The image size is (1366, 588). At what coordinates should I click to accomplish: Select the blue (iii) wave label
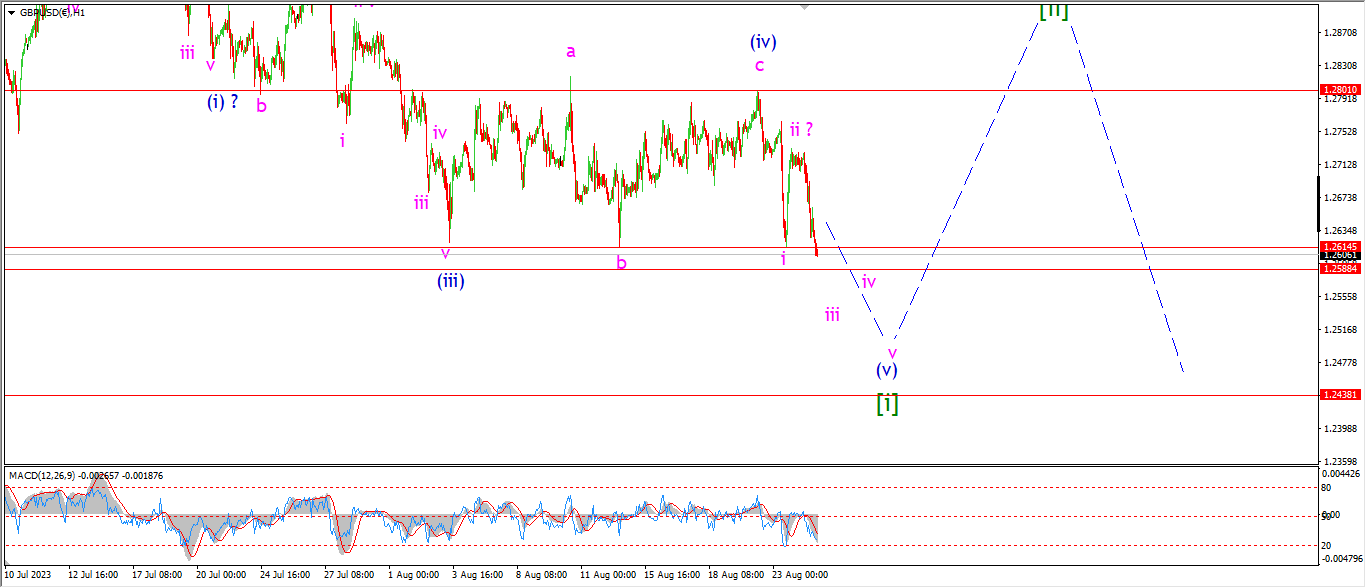coord(450,281)
